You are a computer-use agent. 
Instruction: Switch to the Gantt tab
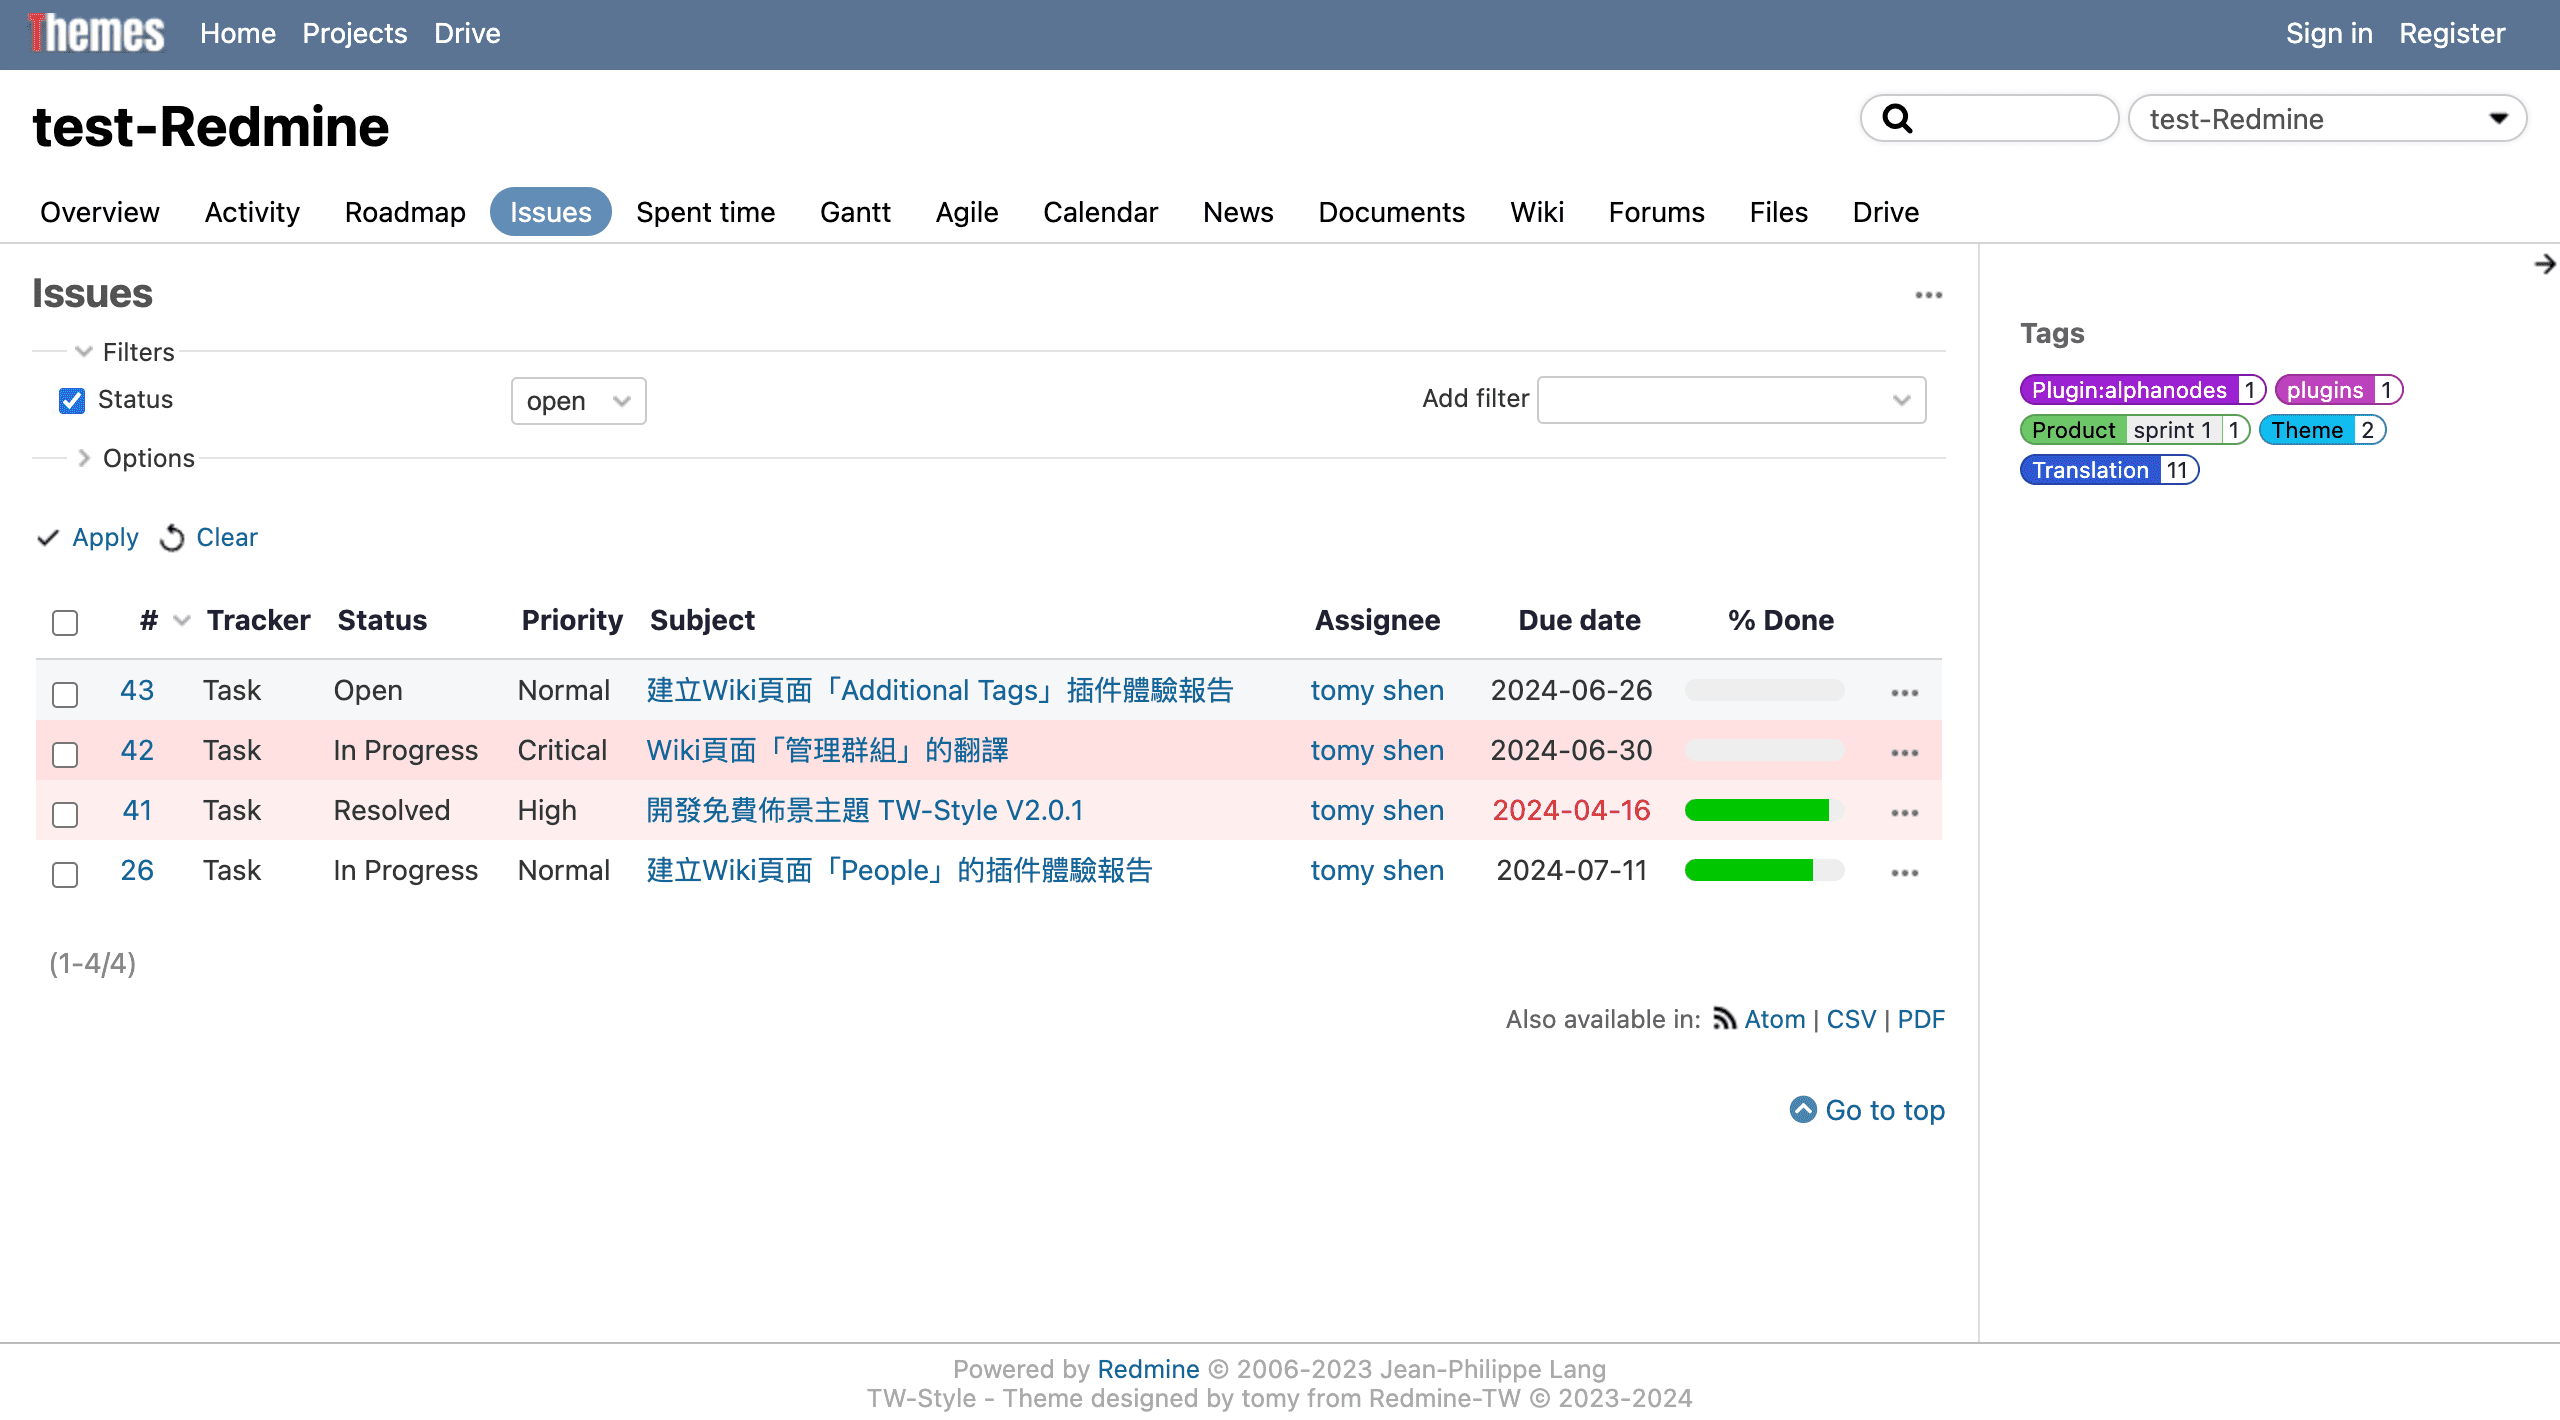[854, 212]
